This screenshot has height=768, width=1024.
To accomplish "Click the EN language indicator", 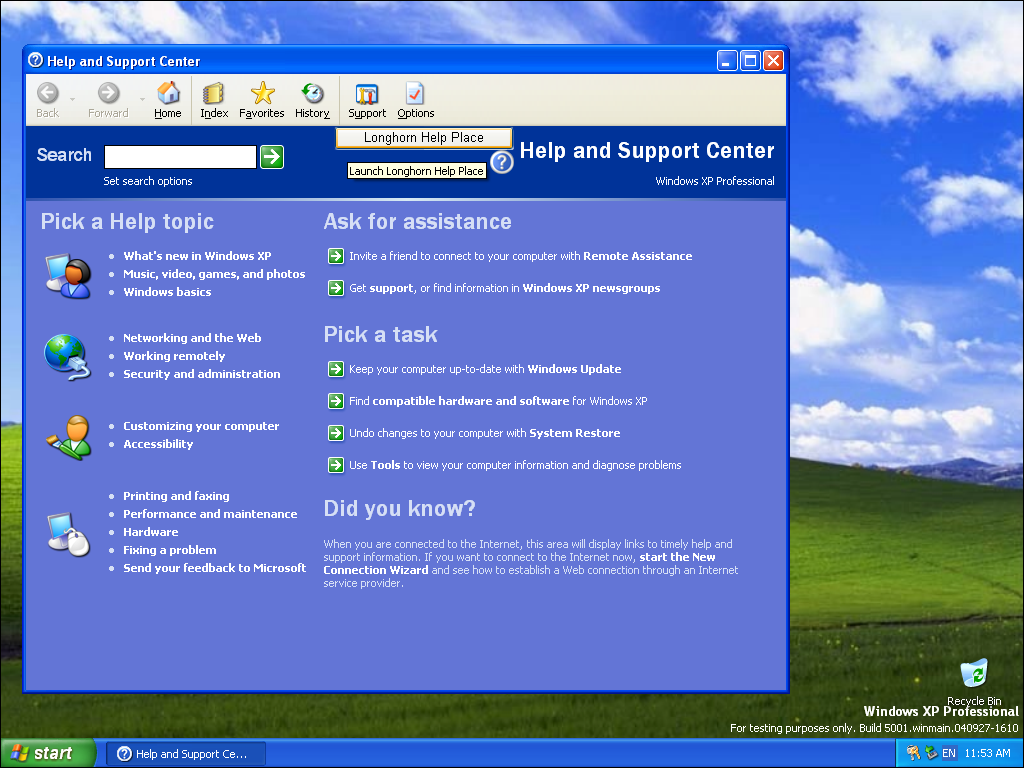I will point(949,753).
